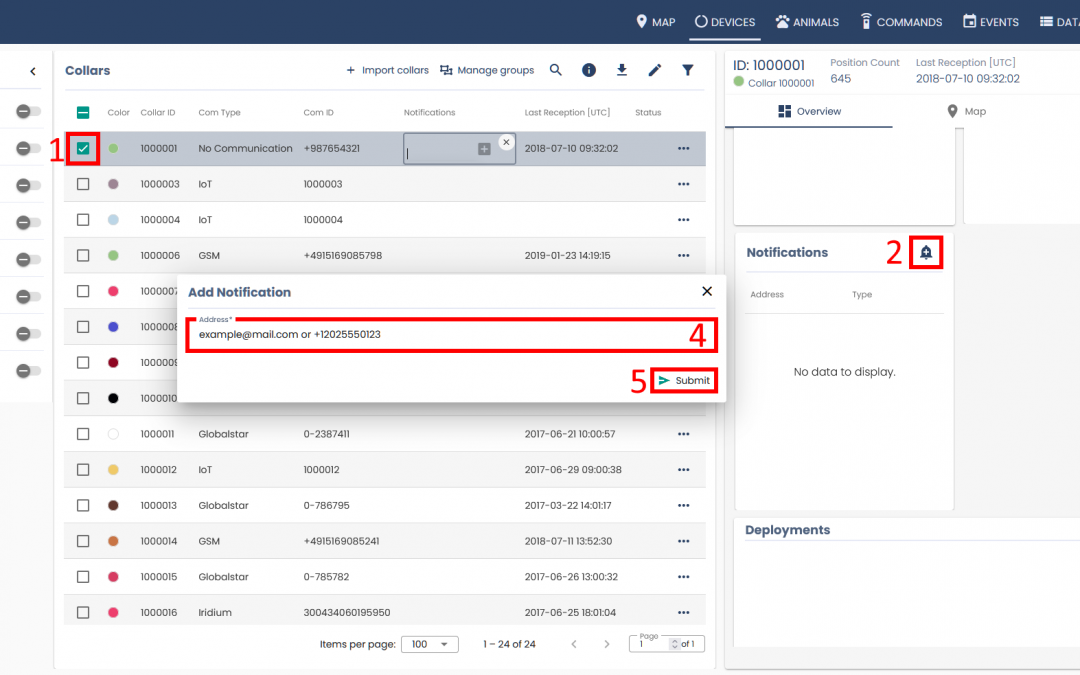
Task: Click Import collars button
Action: tap(387, 70)
